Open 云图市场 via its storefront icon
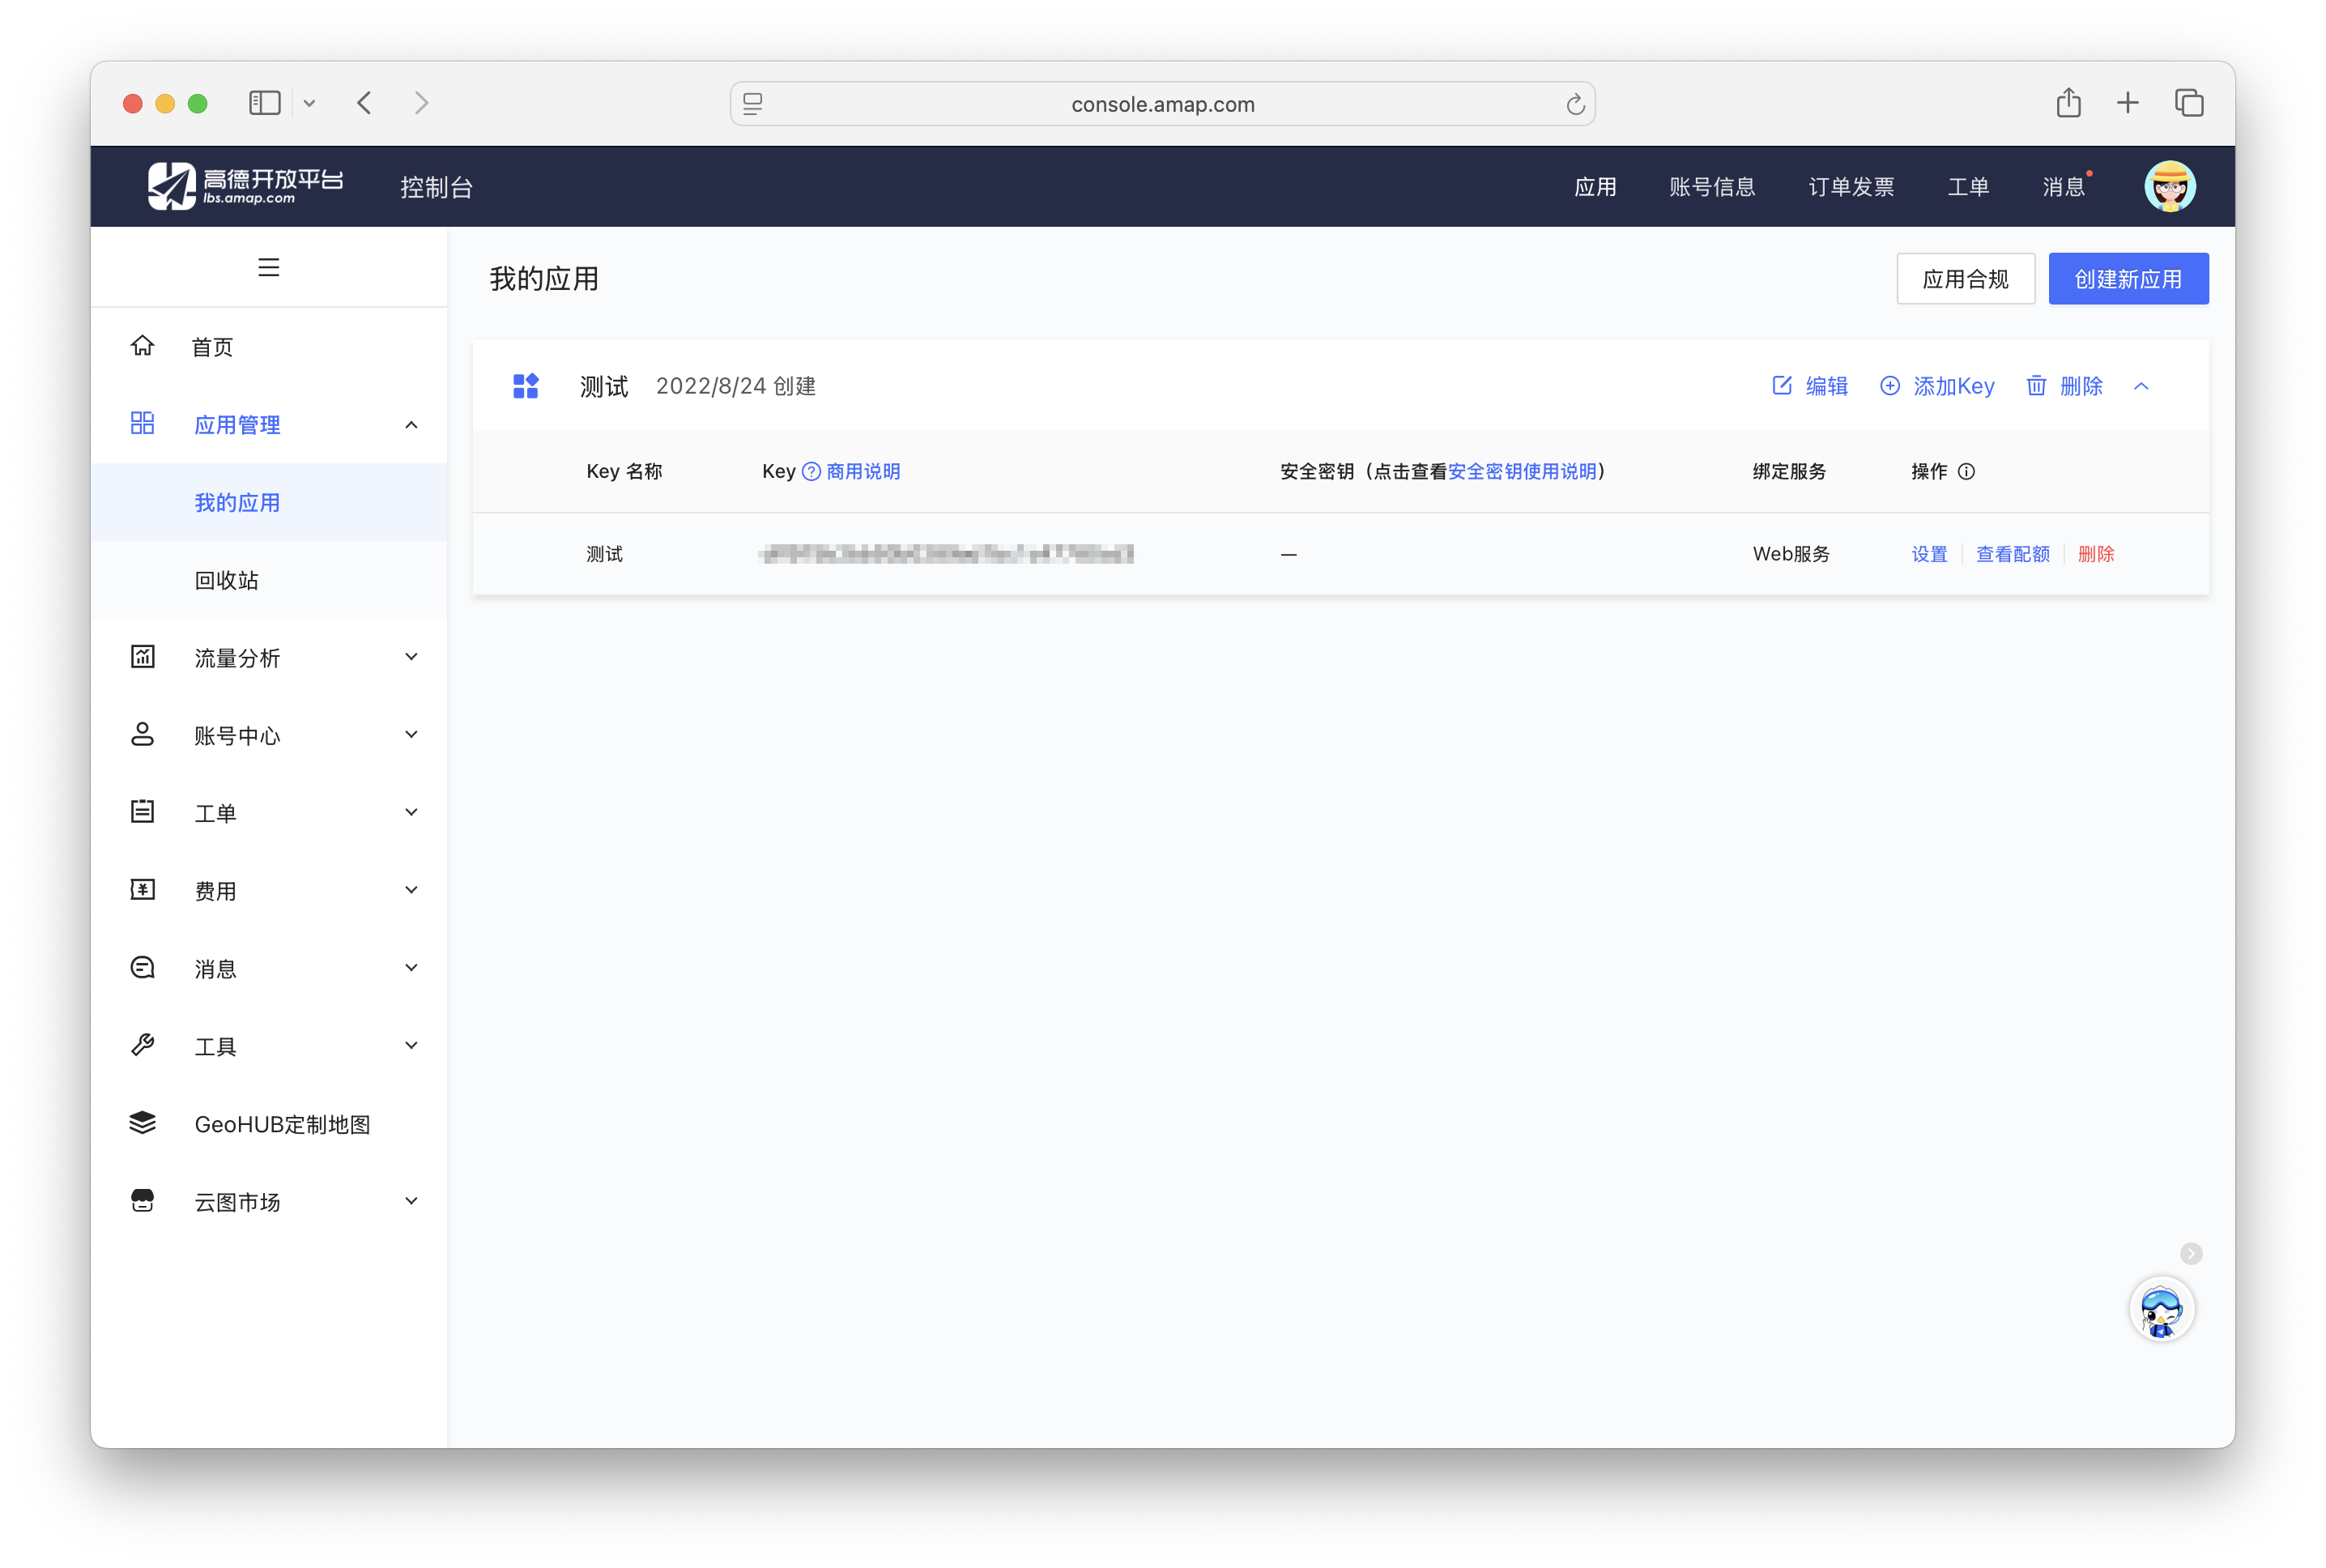2326x1568 pixels. click(x=143, y=1200)
